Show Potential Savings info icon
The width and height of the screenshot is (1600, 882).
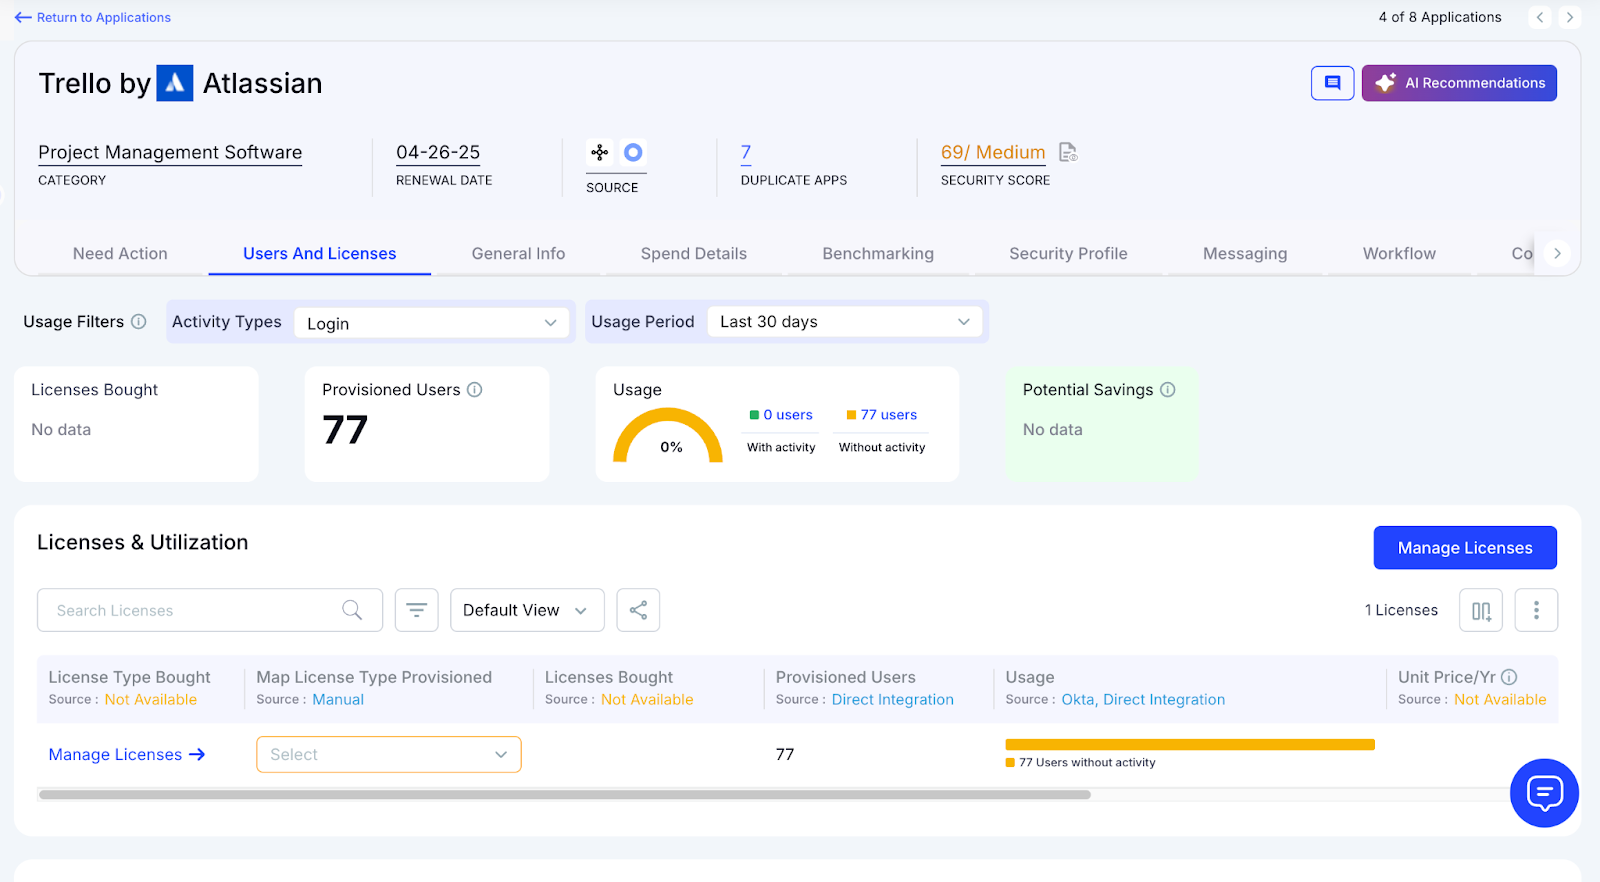click(1167, 389)
